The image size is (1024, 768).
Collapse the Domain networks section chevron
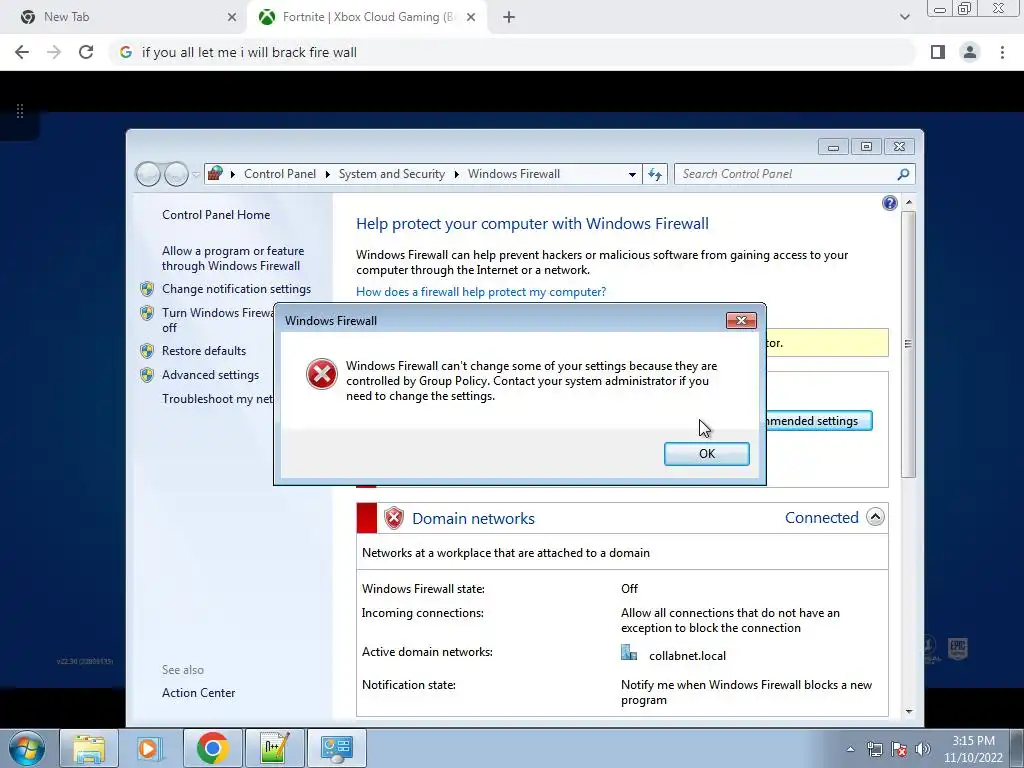(875, 517)
